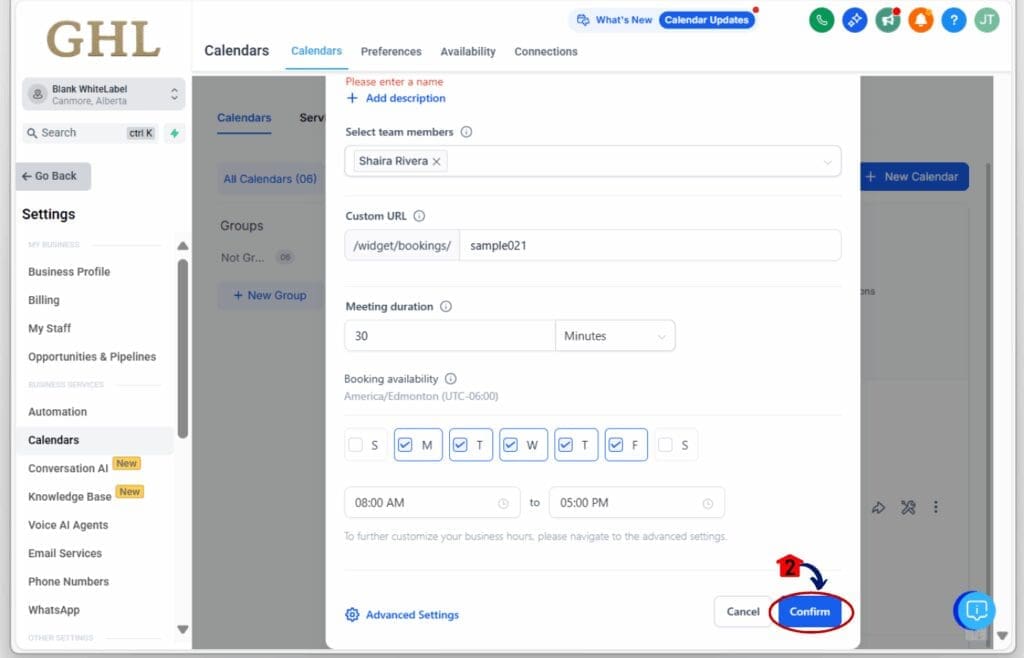Open Knowledge Base settings

coord(70,497)
